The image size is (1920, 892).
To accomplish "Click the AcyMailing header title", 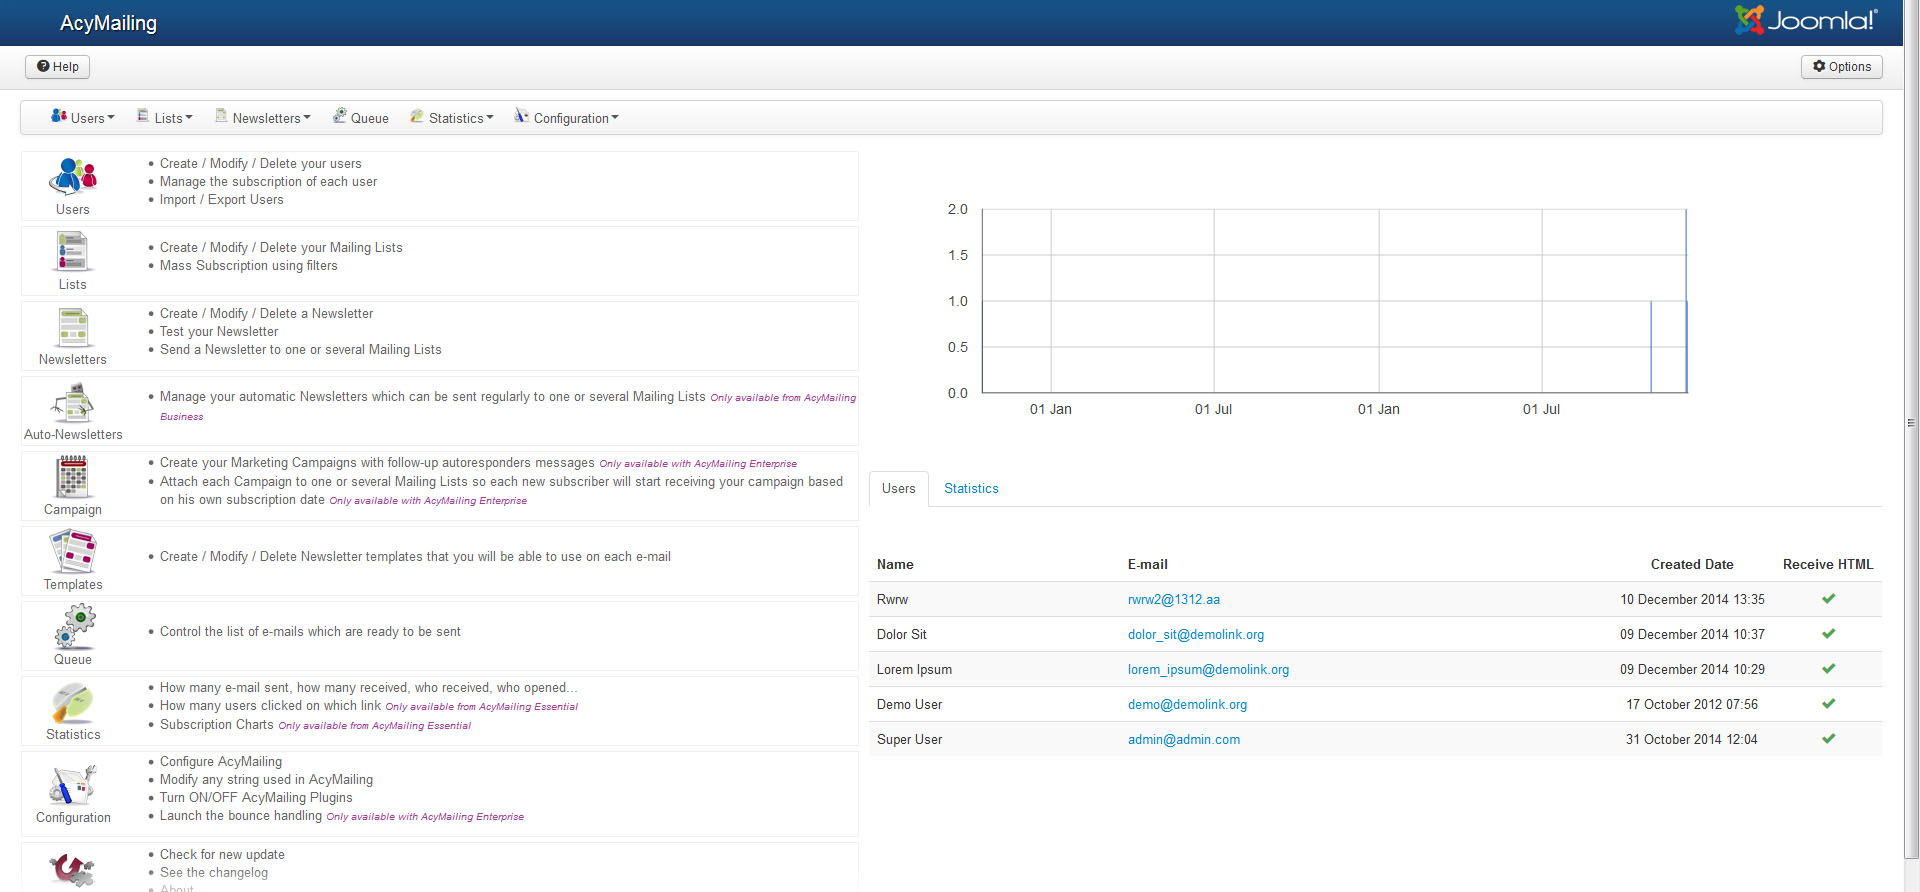I will tap(108, 23).
